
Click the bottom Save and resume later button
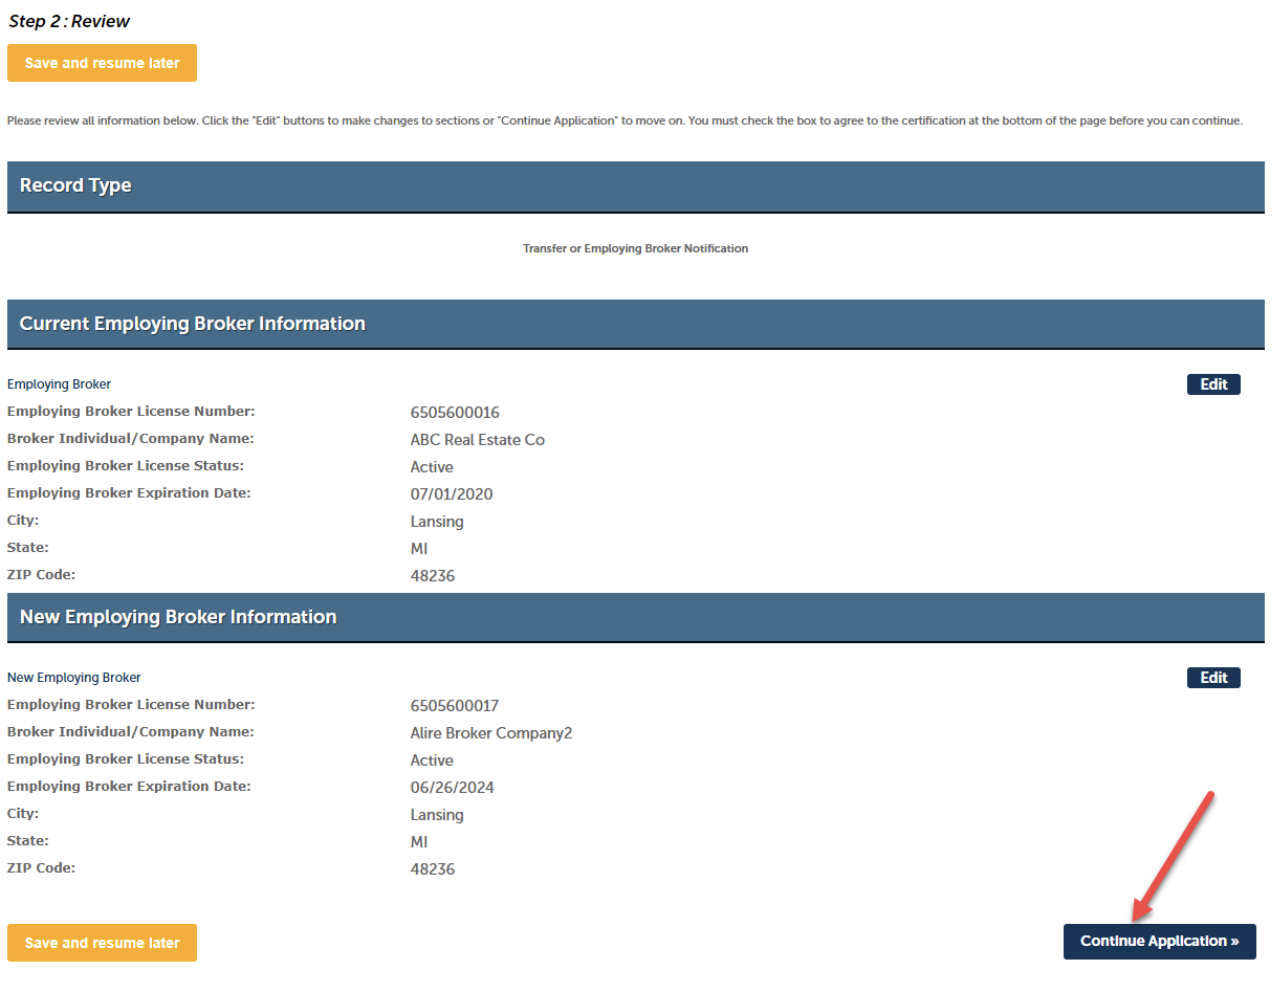click(102, 943)
